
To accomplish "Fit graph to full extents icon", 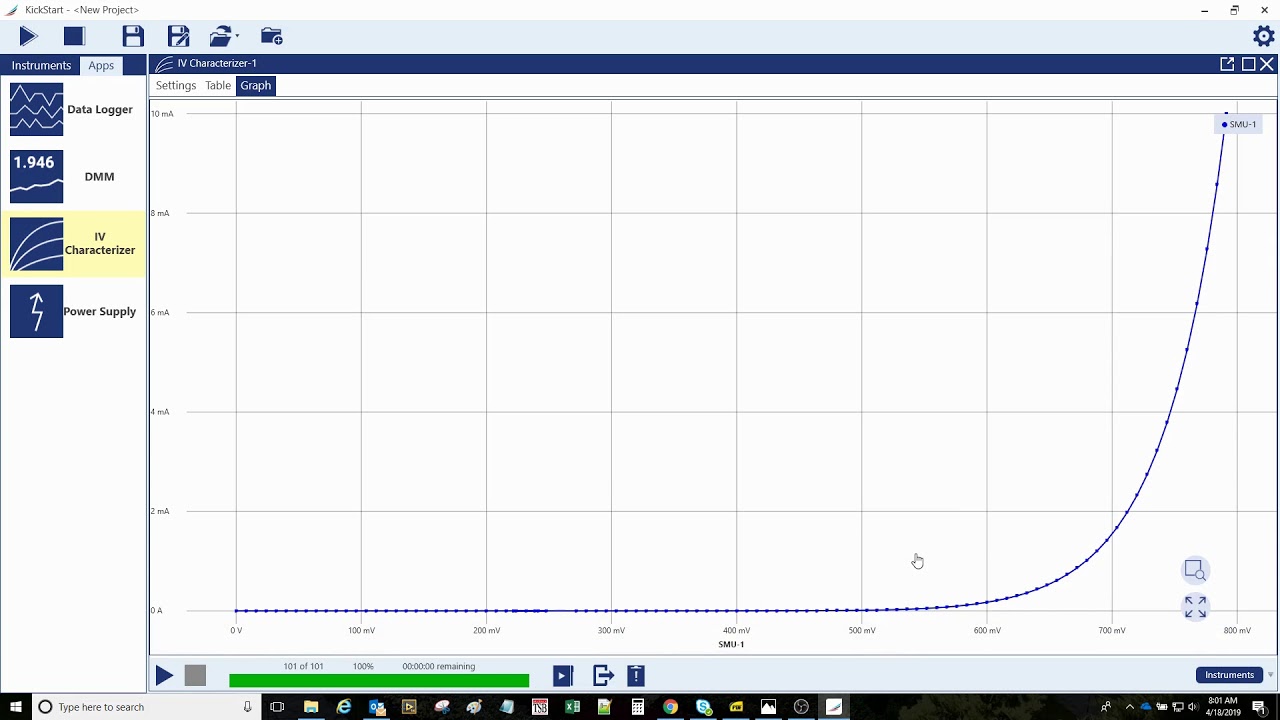I will 1195,607.
